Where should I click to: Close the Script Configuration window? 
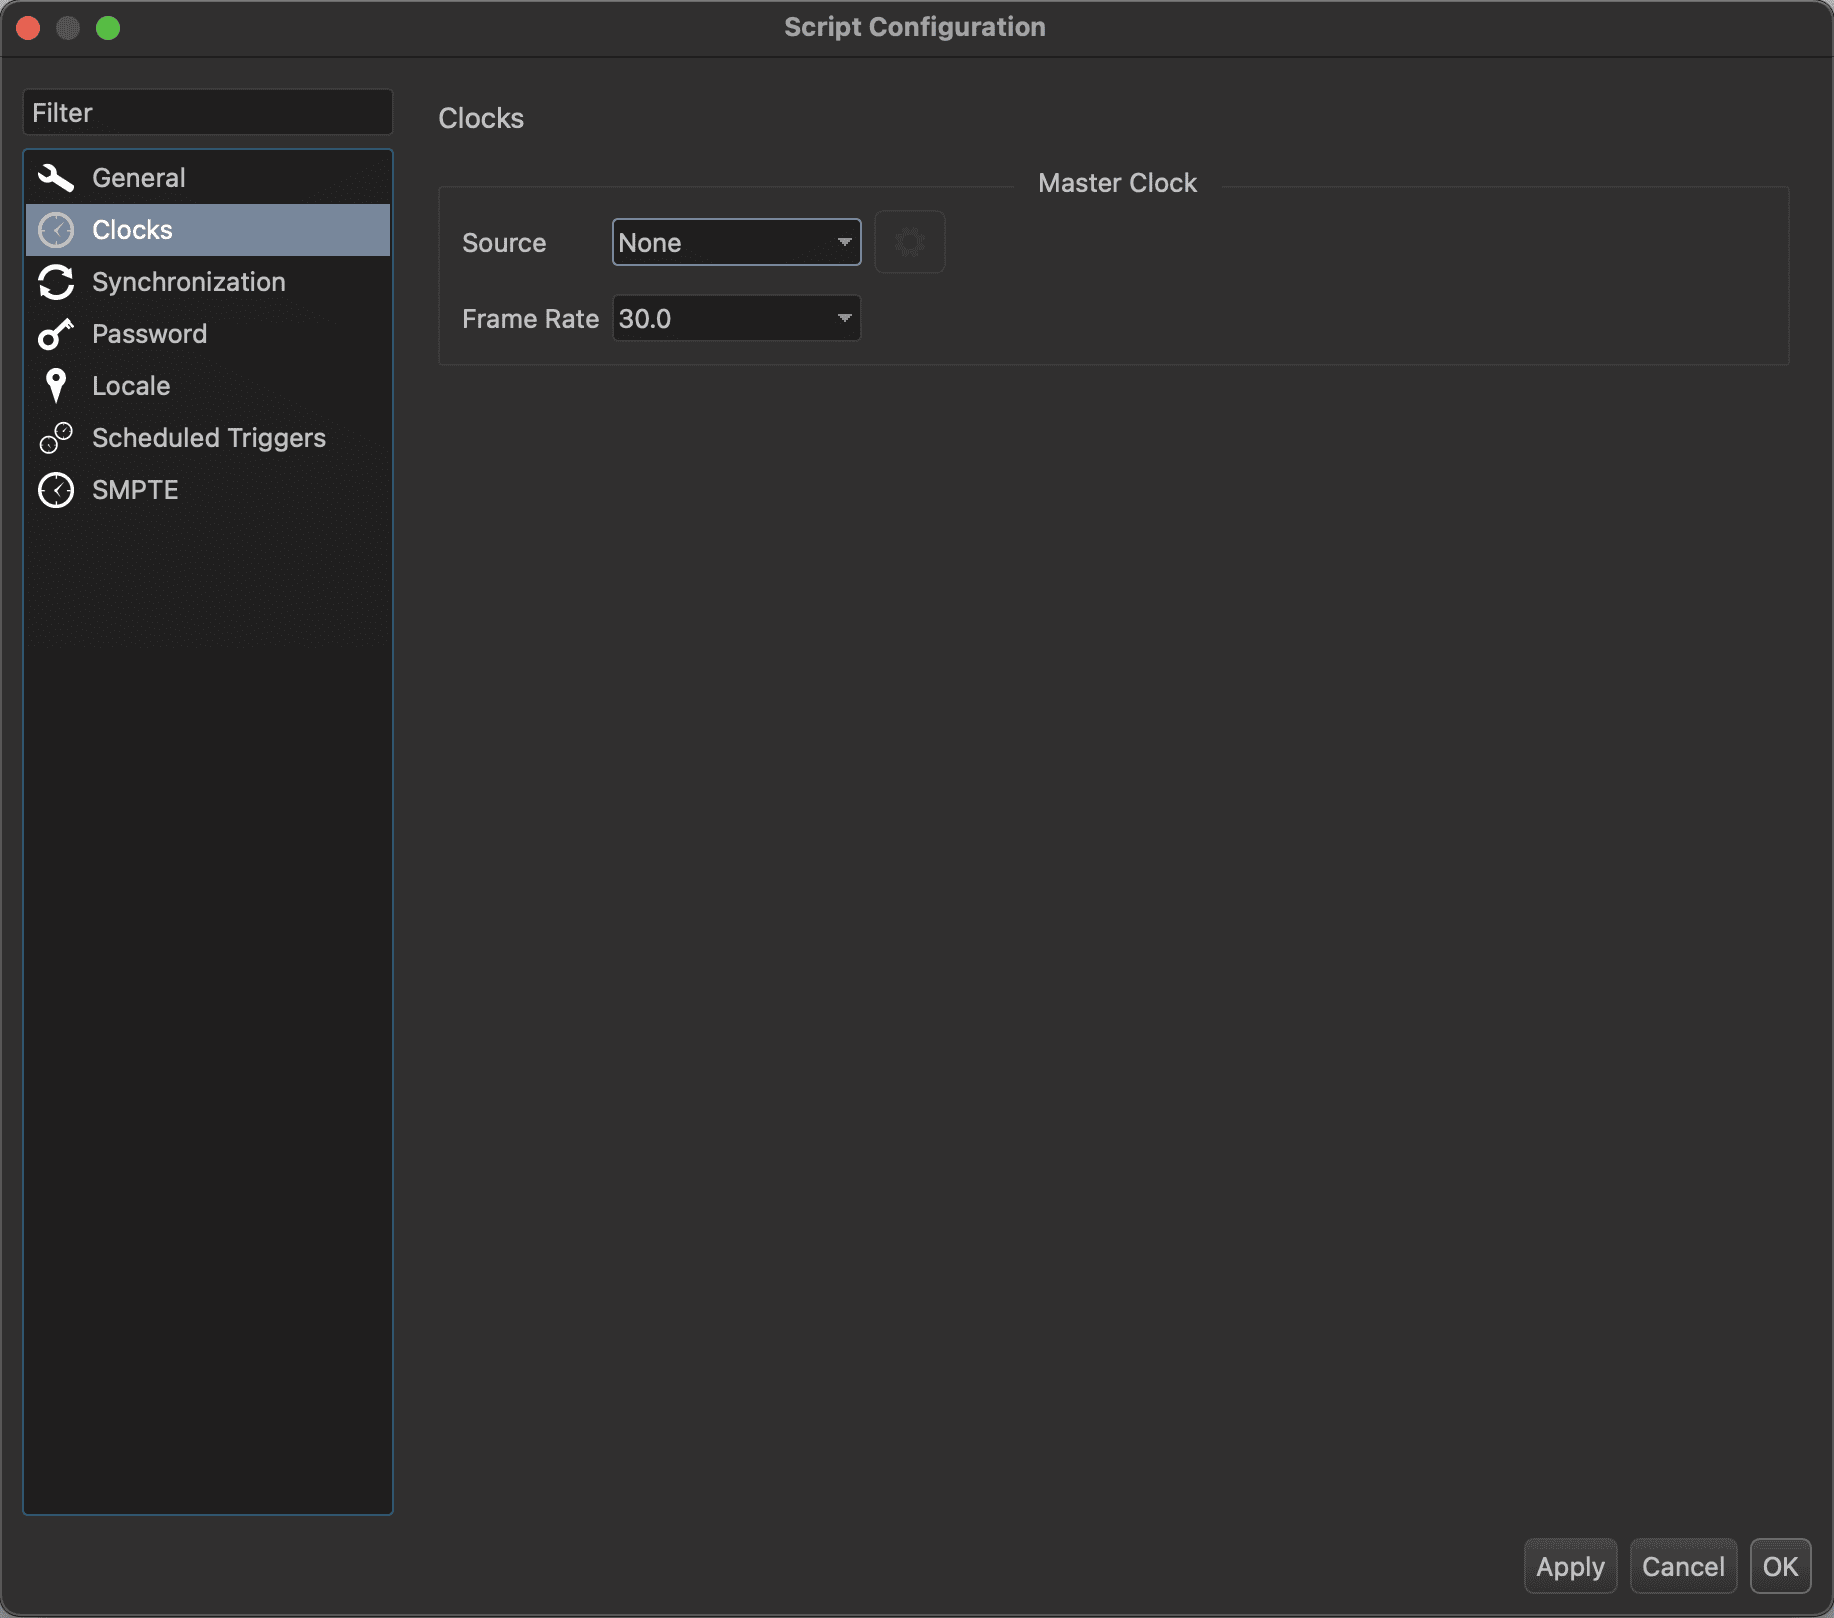click(x=28, y=28)
